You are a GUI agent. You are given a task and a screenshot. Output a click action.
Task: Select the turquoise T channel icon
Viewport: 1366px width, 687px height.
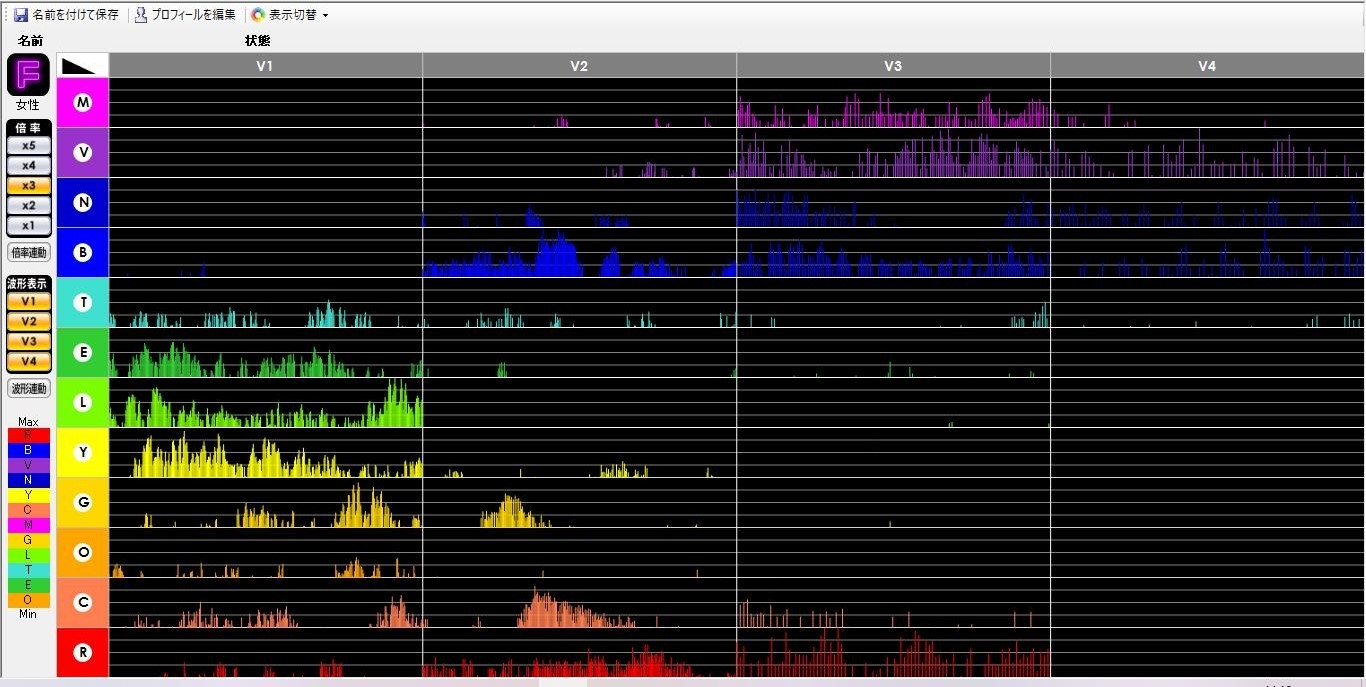pos(83,302)
